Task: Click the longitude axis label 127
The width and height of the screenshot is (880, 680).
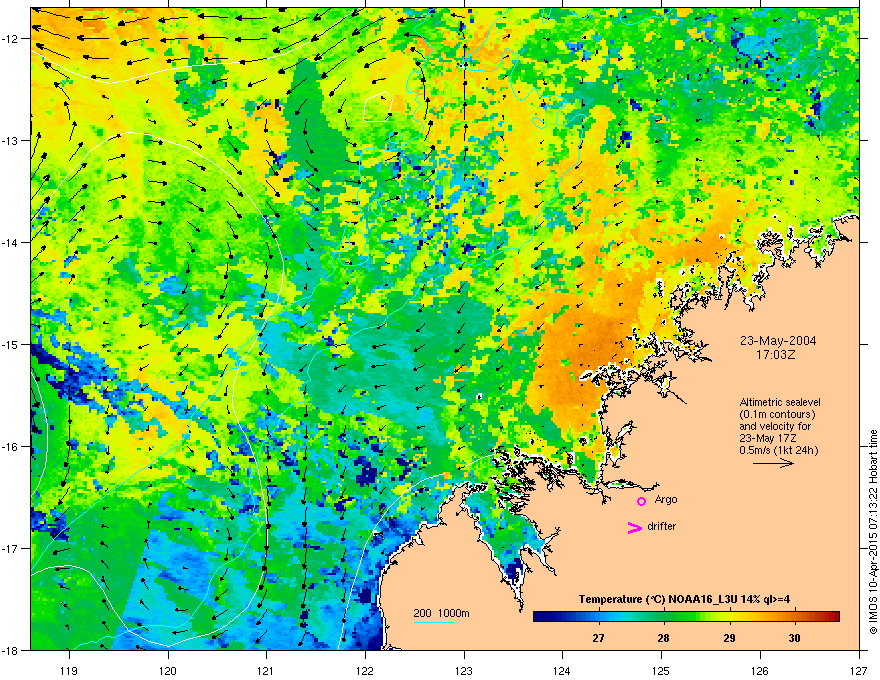Action: click(x=859, y=670)
